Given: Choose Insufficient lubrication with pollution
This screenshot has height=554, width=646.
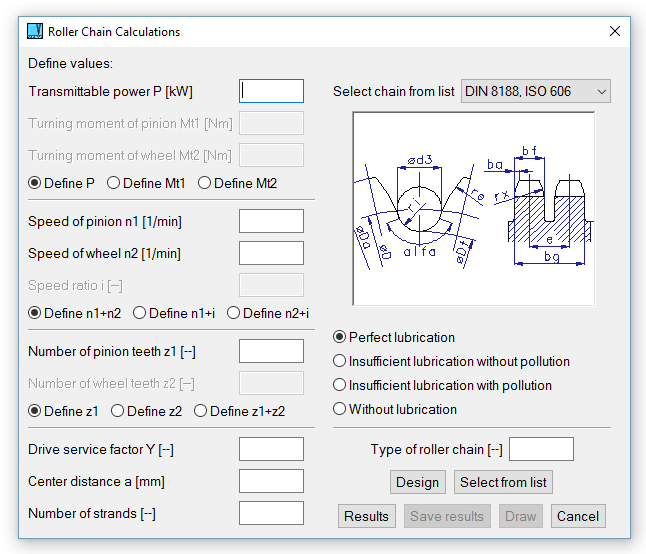Looking at the screenshot, I should [340, 385].
